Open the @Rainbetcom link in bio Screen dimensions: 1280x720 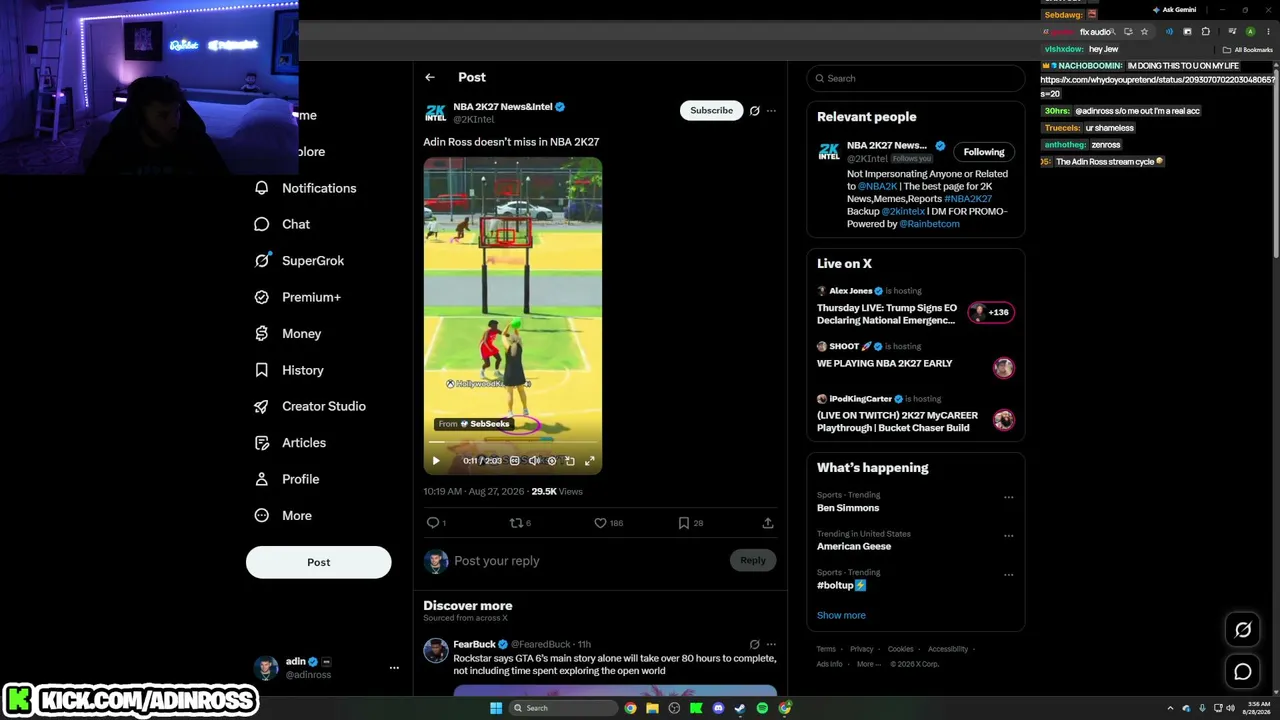tap(929, 224)
